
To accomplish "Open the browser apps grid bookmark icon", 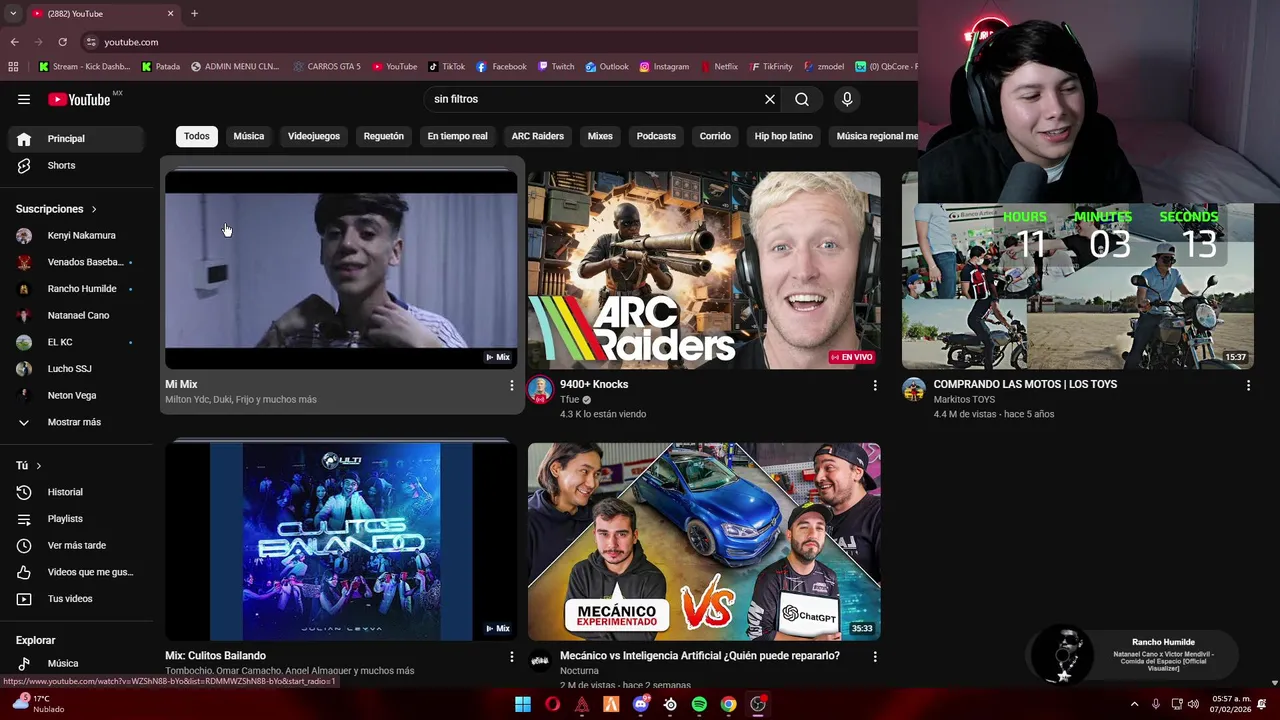I will click(13, 67).
